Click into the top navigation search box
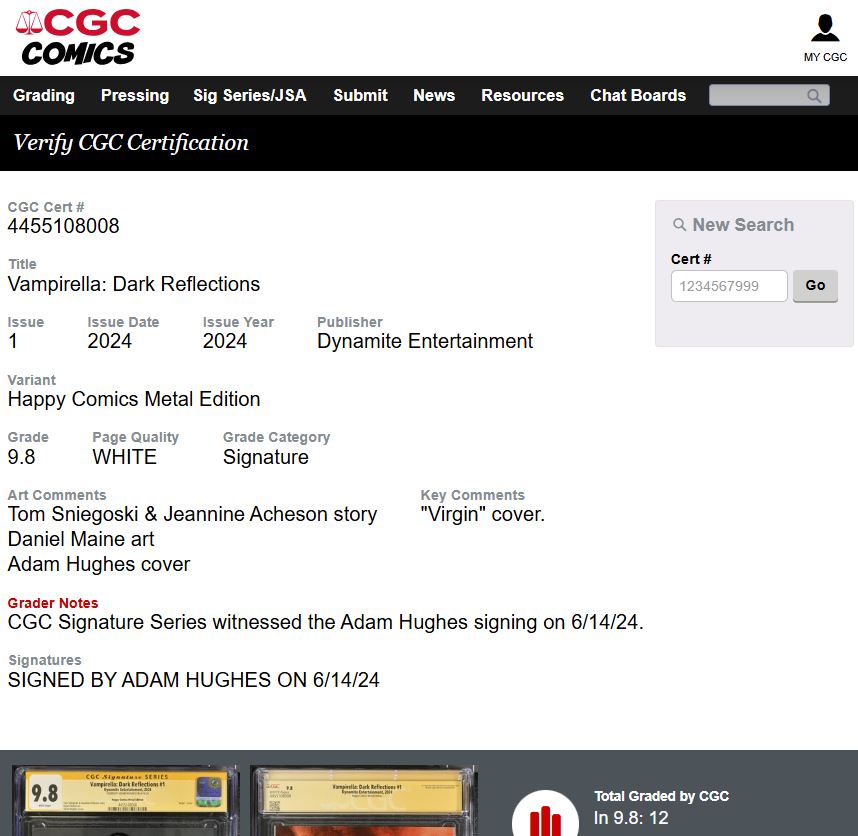The image size is (858, 836). tap(758, 96)
